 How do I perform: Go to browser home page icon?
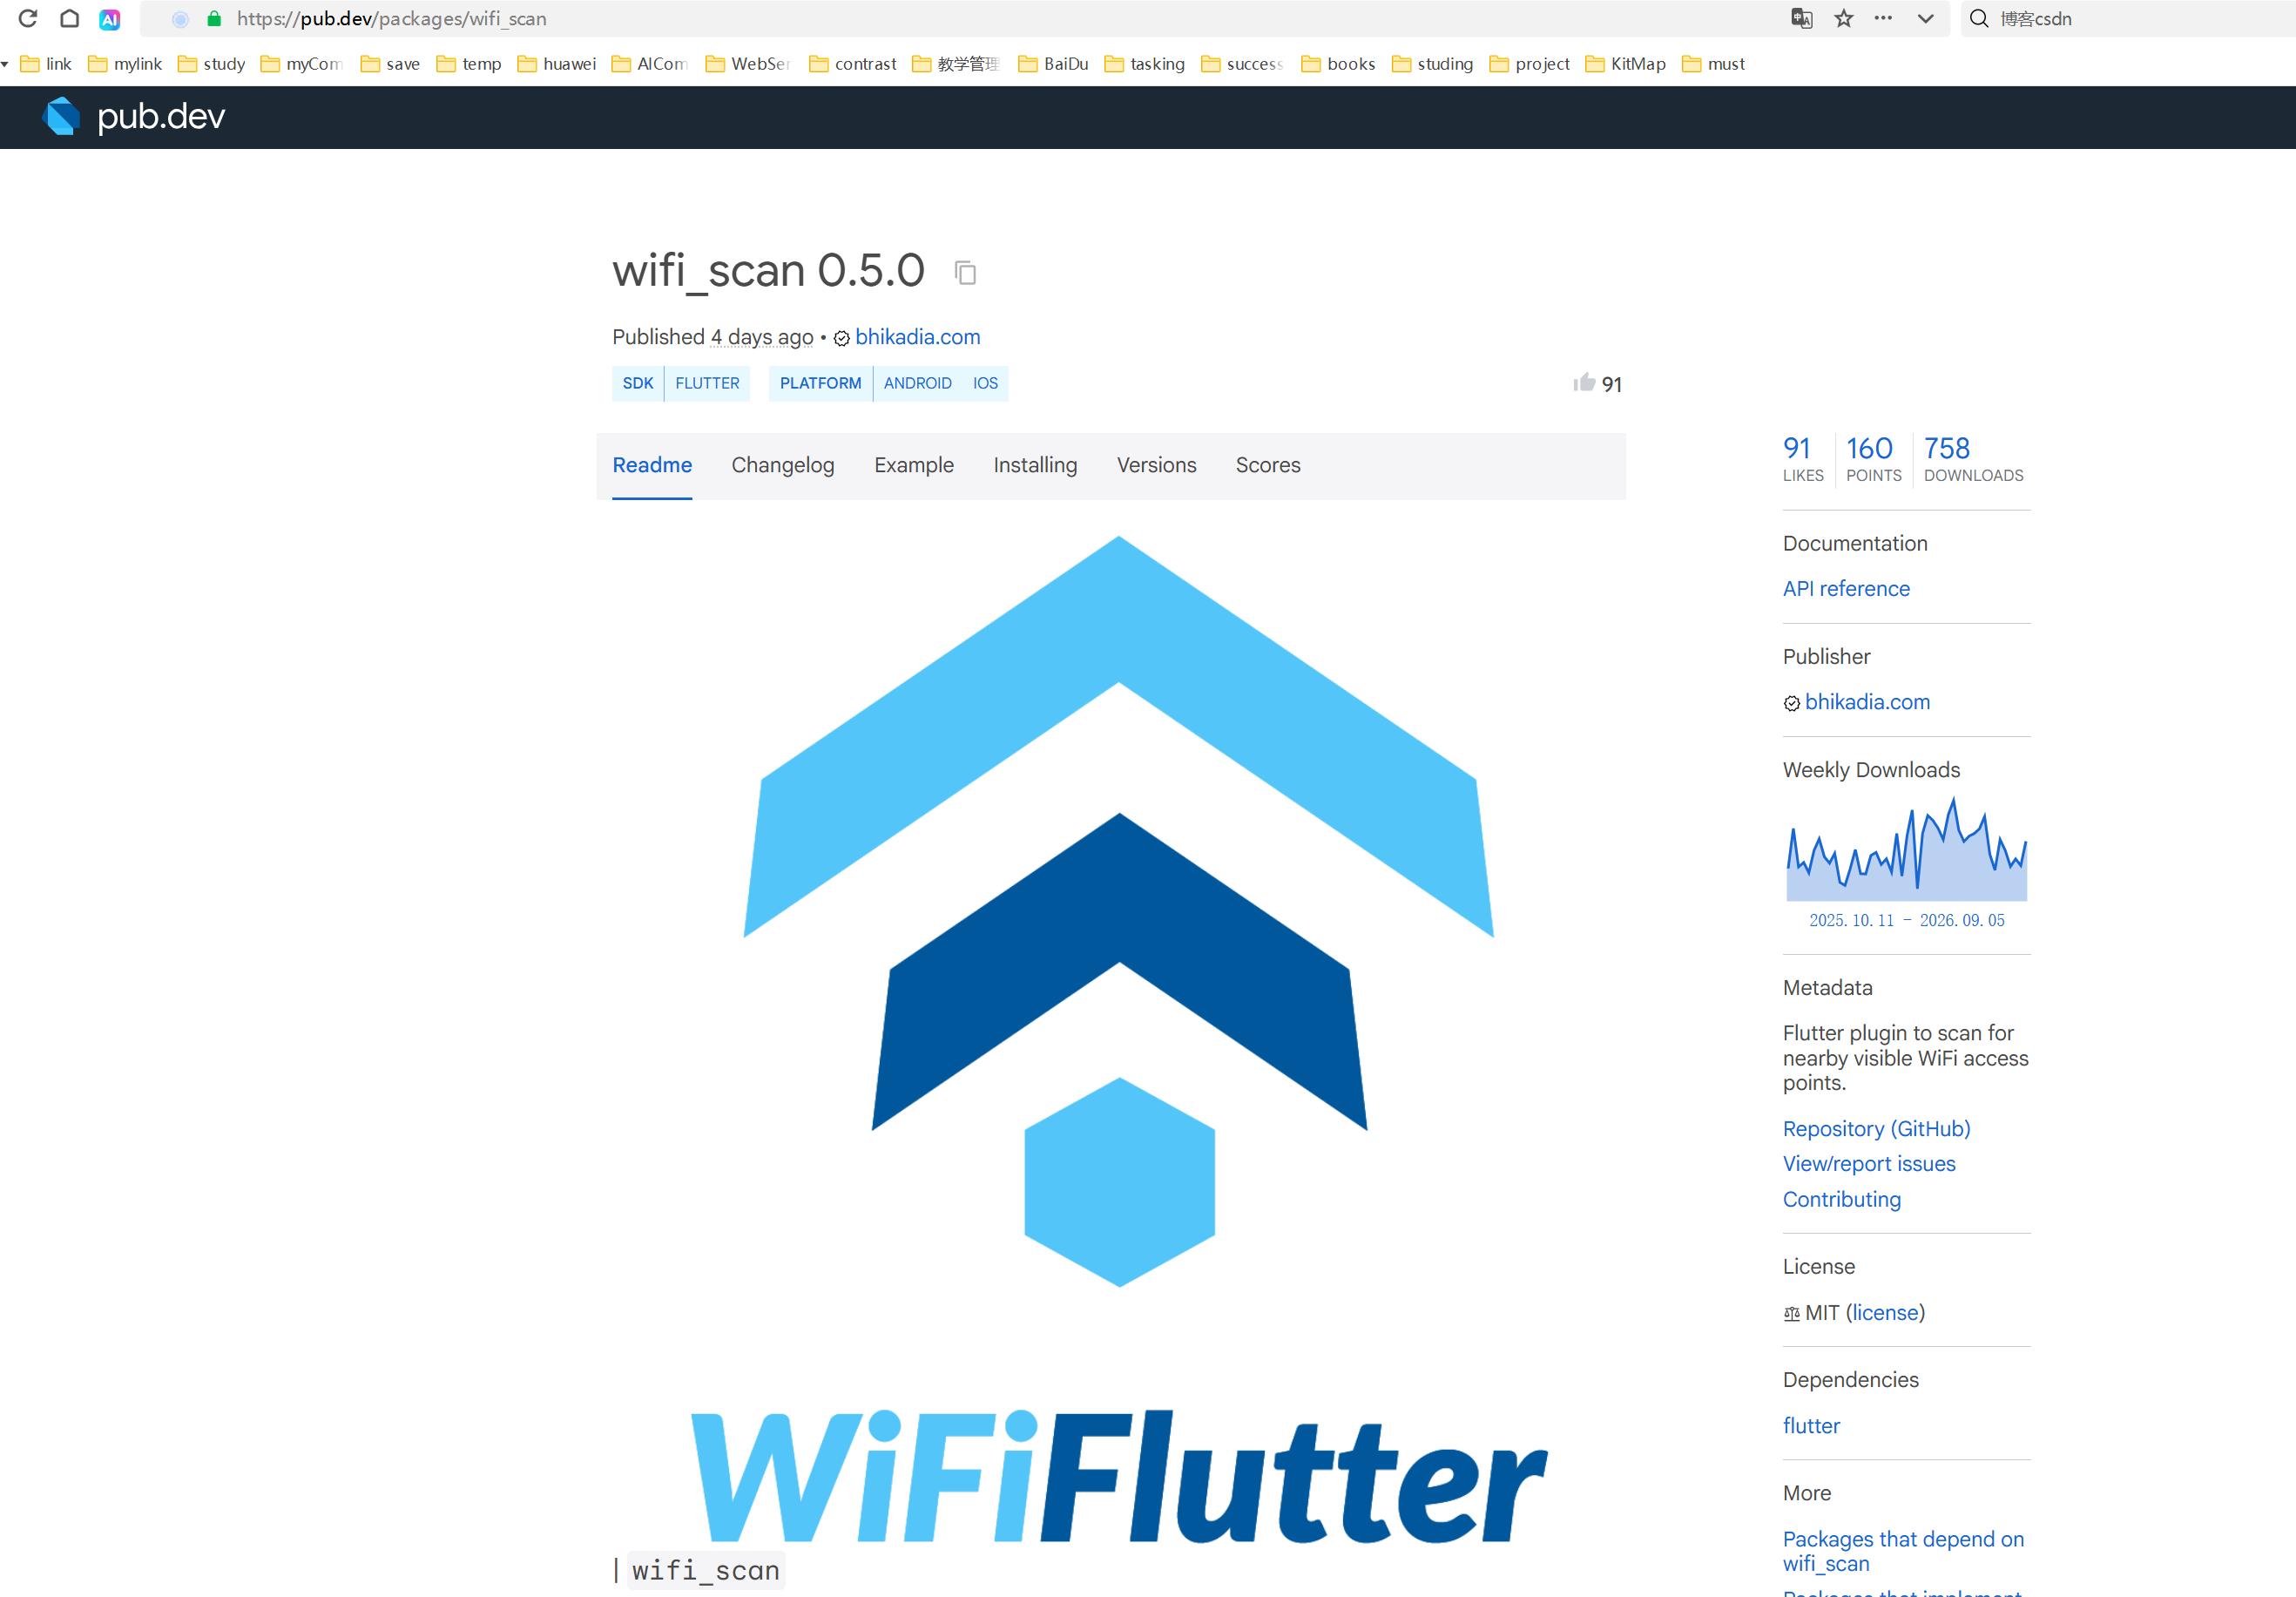pyautogui.click(x=69, y=18)
